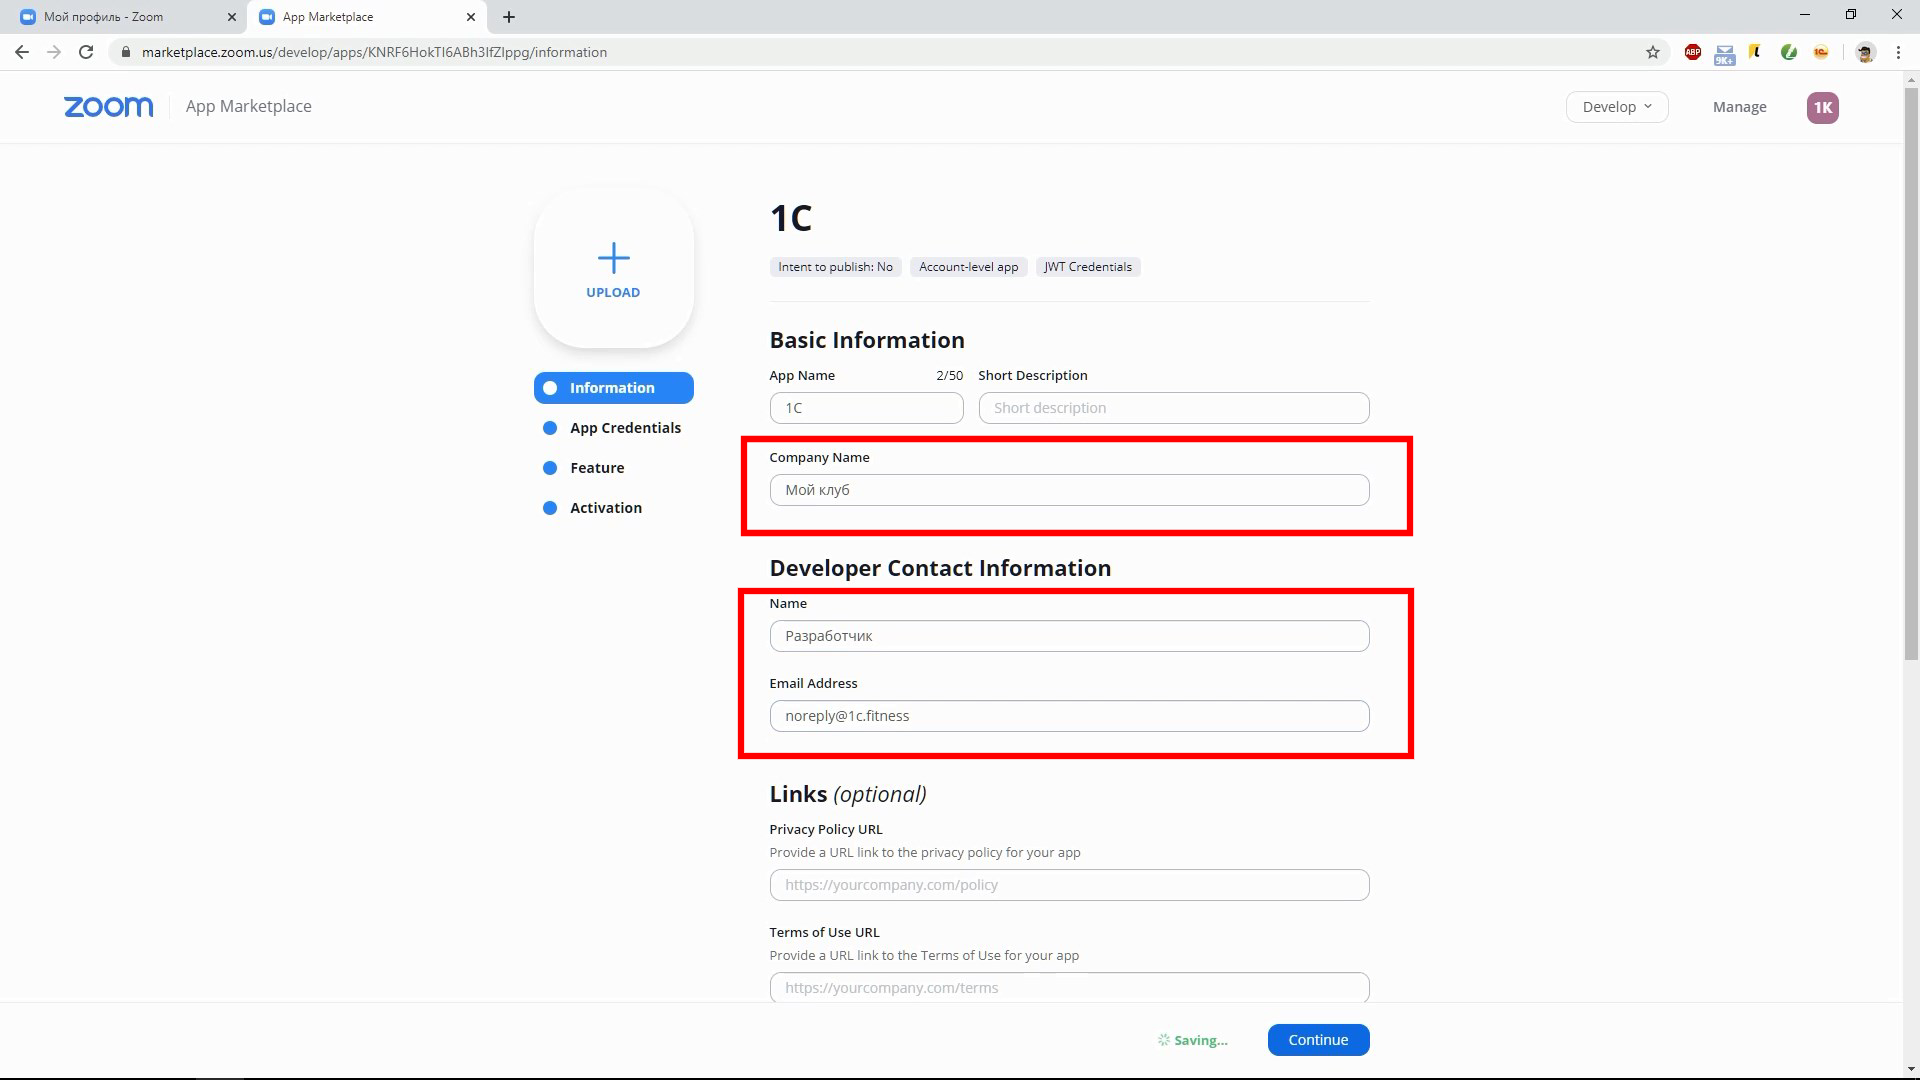This screenshot has height=1080, width=1920.
Task: Close the App Marketplace tab
Action: (471, 17)
